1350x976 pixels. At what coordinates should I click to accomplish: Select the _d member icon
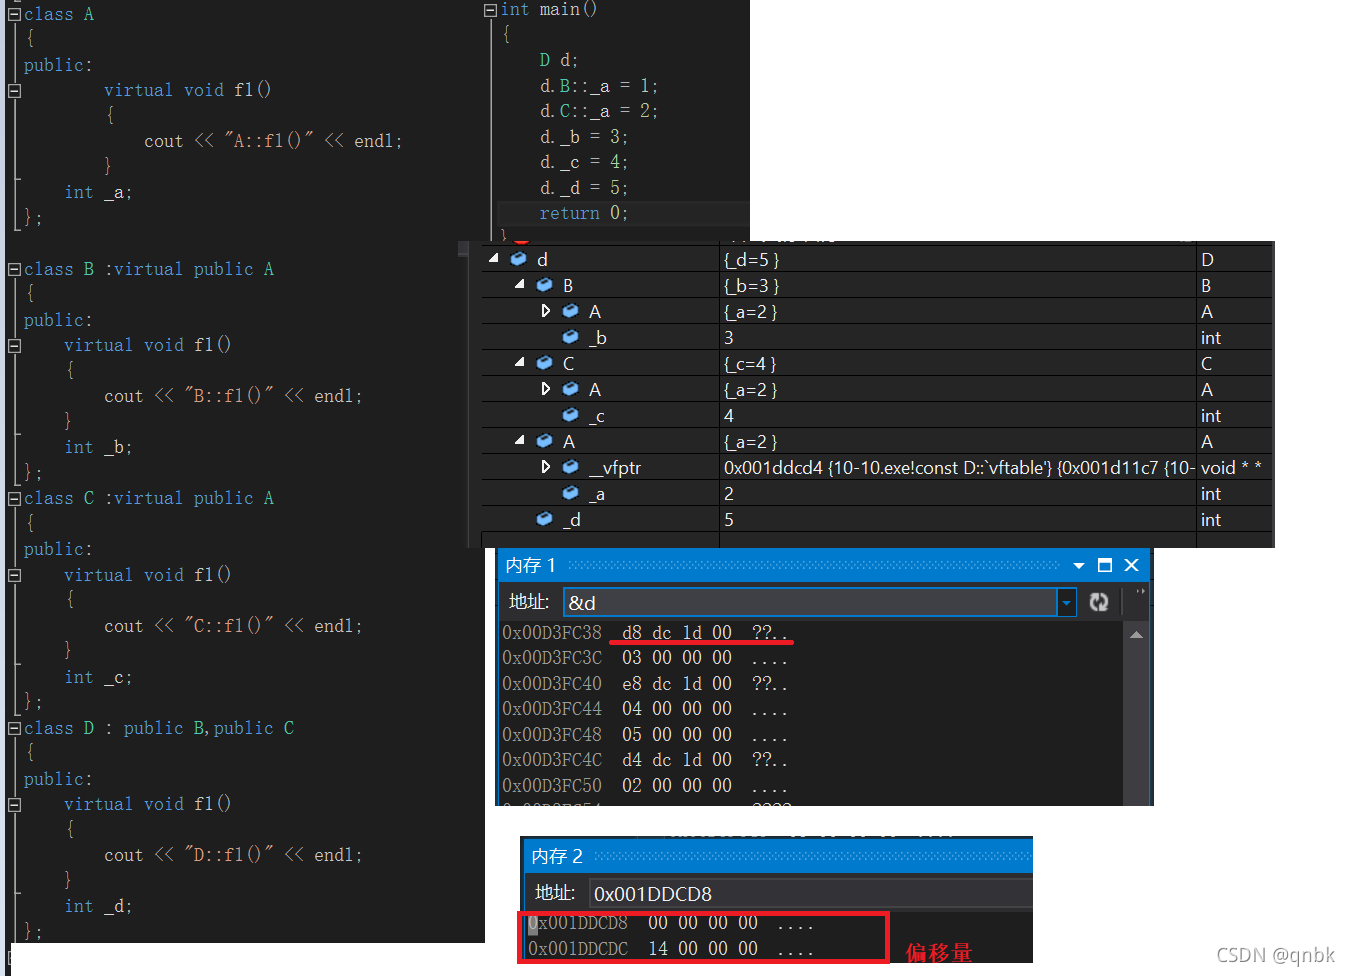pyautogui.click(x=544, y=519)
